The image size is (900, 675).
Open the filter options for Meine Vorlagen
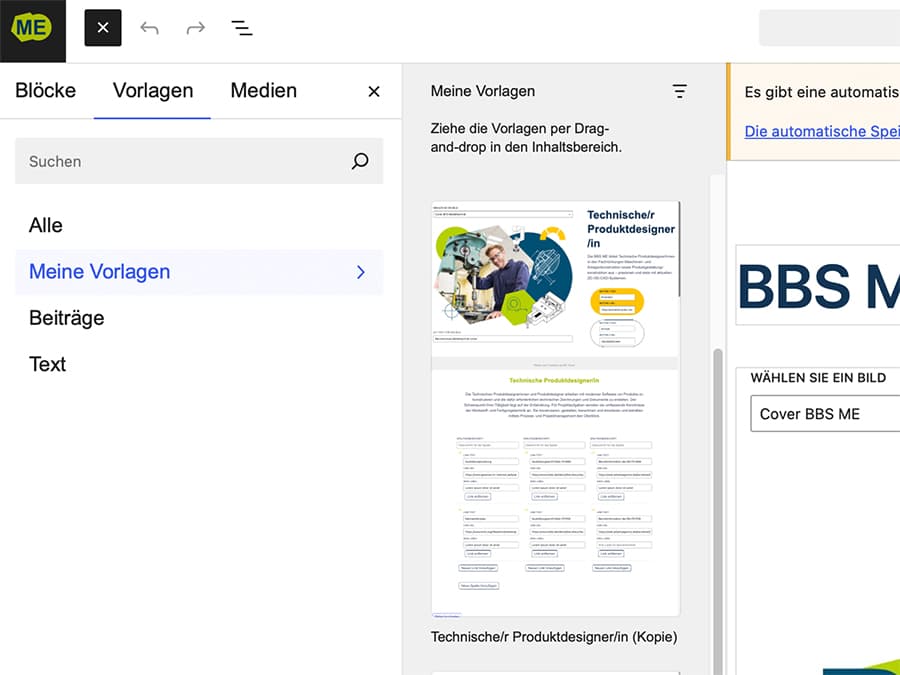coord(680,91)
